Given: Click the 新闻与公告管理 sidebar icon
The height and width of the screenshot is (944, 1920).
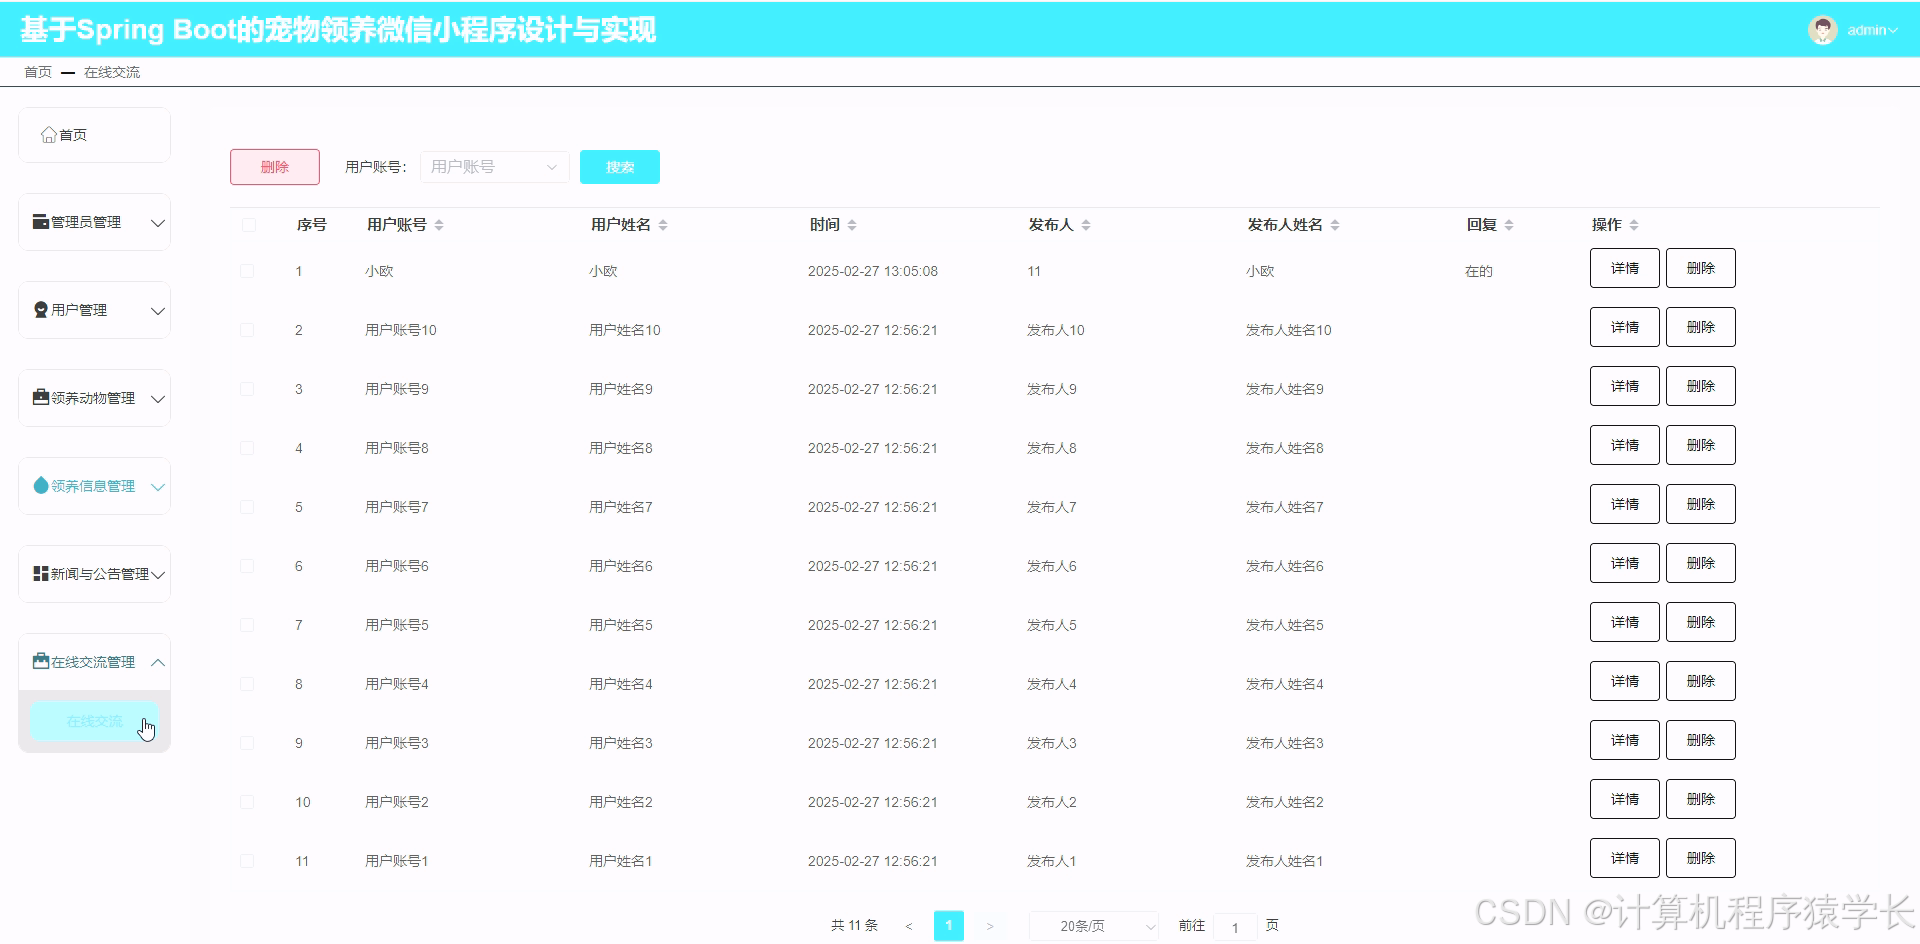Looking at the screenshot, I should click(40, 573).
